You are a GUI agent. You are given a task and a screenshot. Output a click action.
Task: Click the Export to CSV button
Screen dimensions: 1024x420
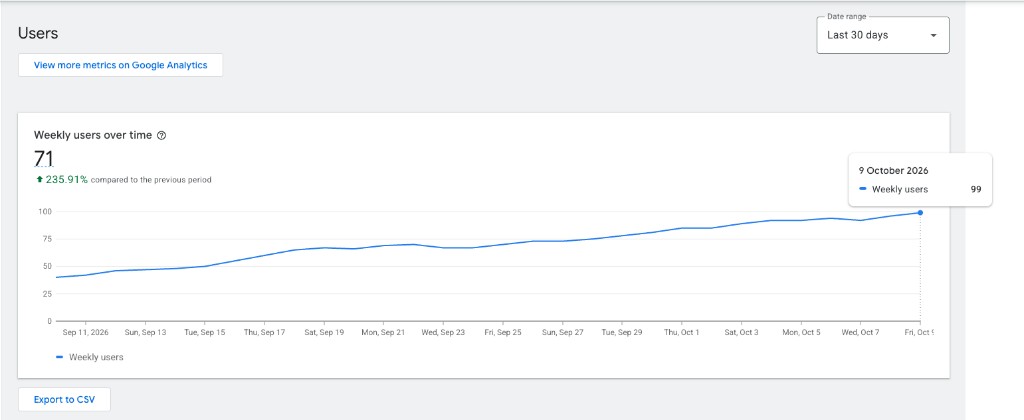point(64,400)
